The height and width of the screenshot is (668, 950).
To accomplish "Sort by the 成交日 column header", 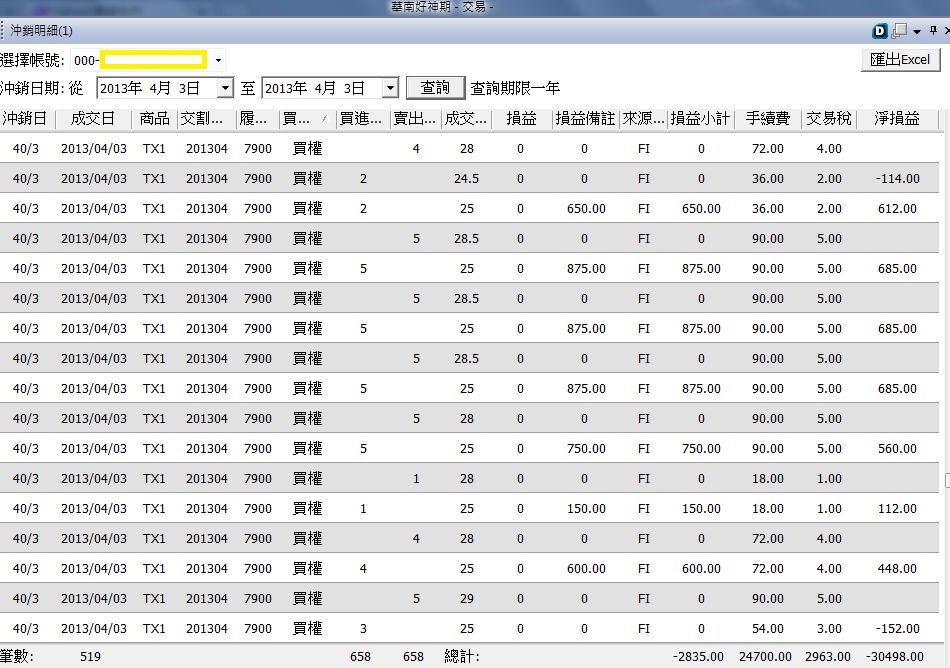I will pos(93,119).
